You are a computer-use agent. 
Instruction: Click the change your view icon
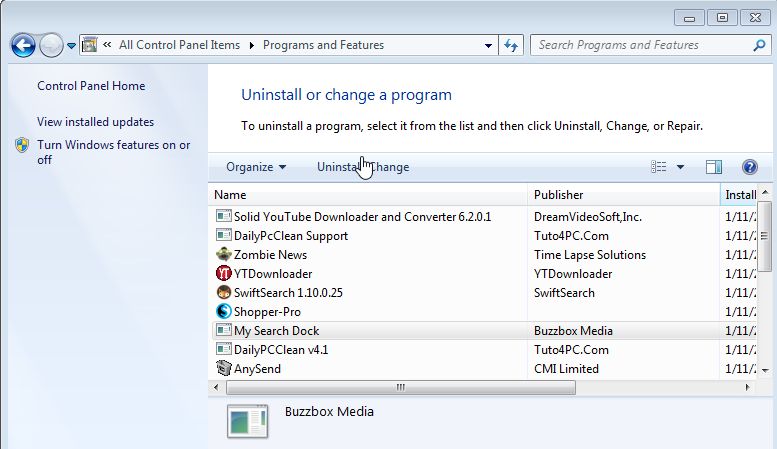click(x=659, y=167)
